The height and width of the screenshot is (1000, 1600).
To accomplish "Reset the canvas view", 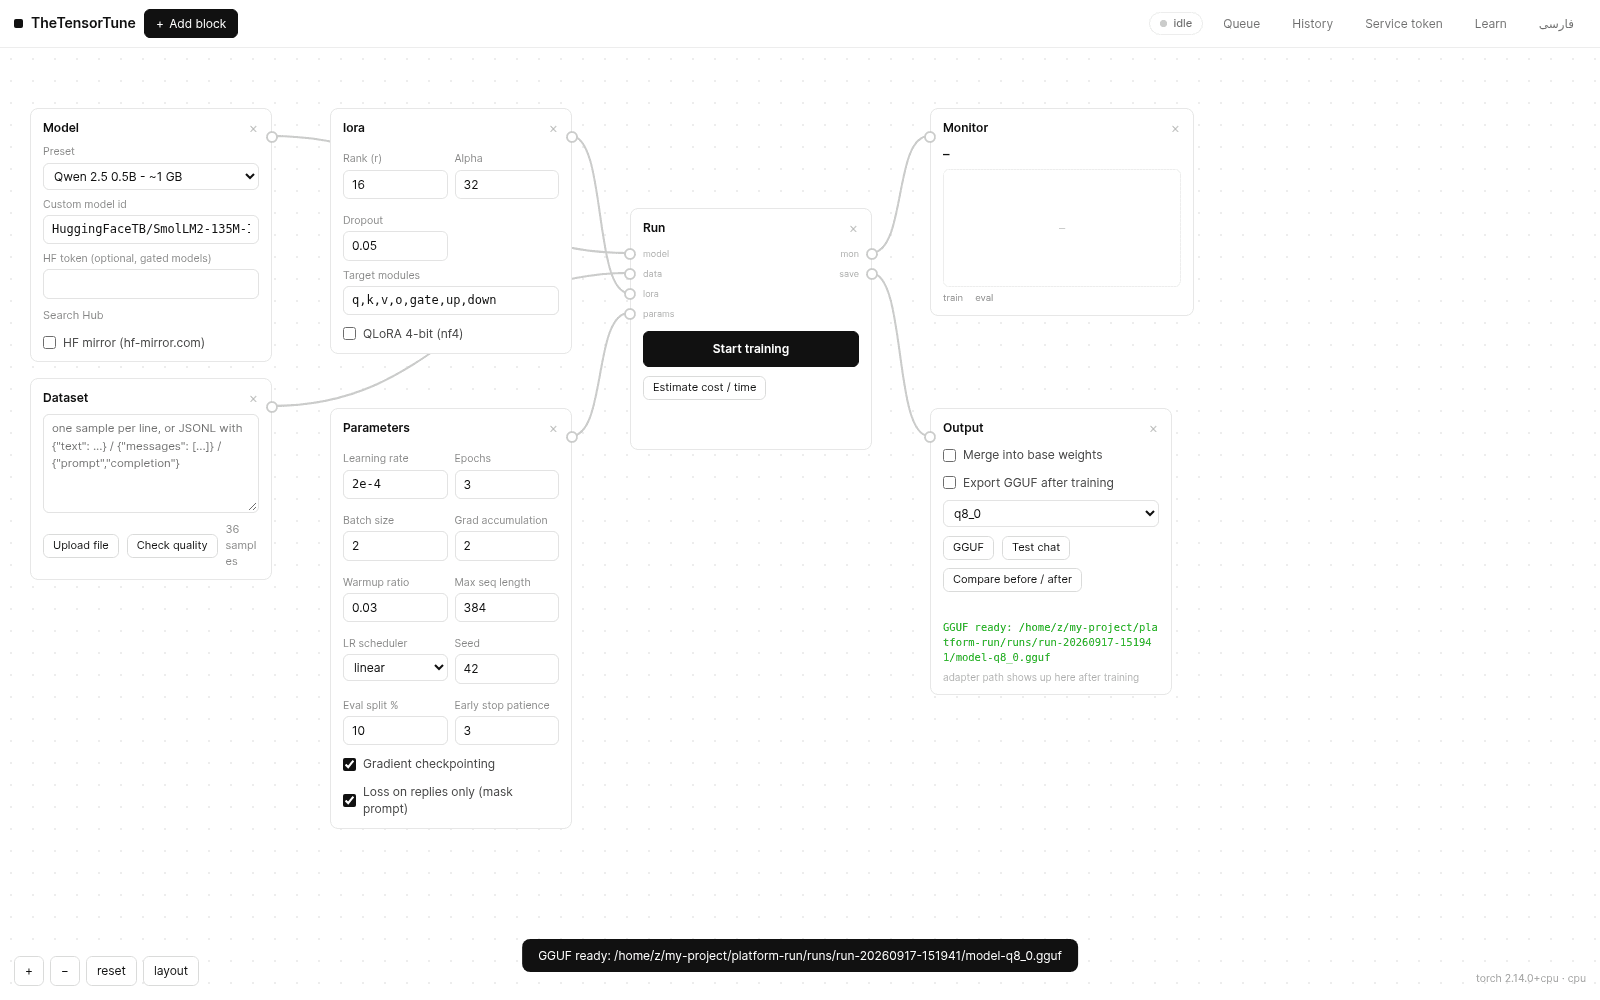I will (111, 971).
